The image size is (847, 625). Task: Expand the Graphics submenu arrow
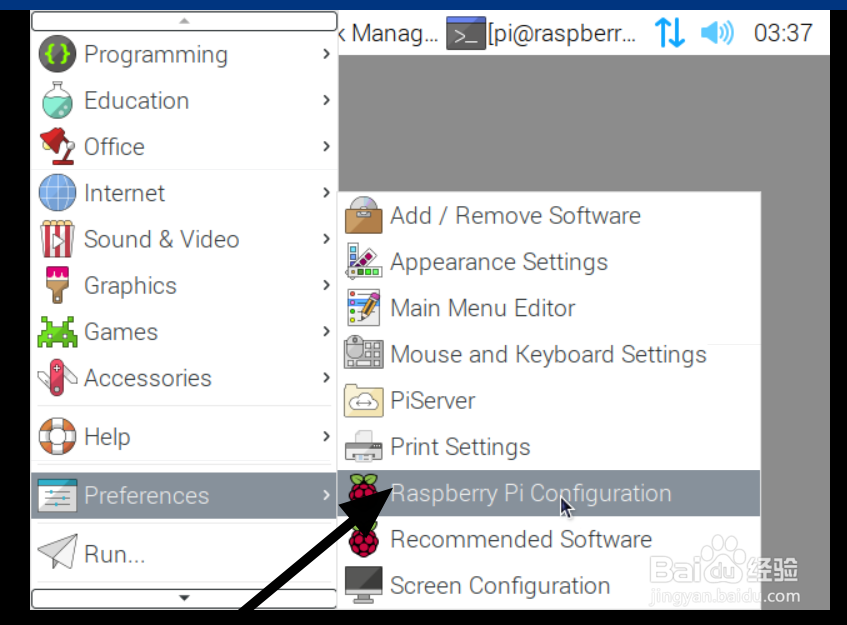click(x=326, y=285)
